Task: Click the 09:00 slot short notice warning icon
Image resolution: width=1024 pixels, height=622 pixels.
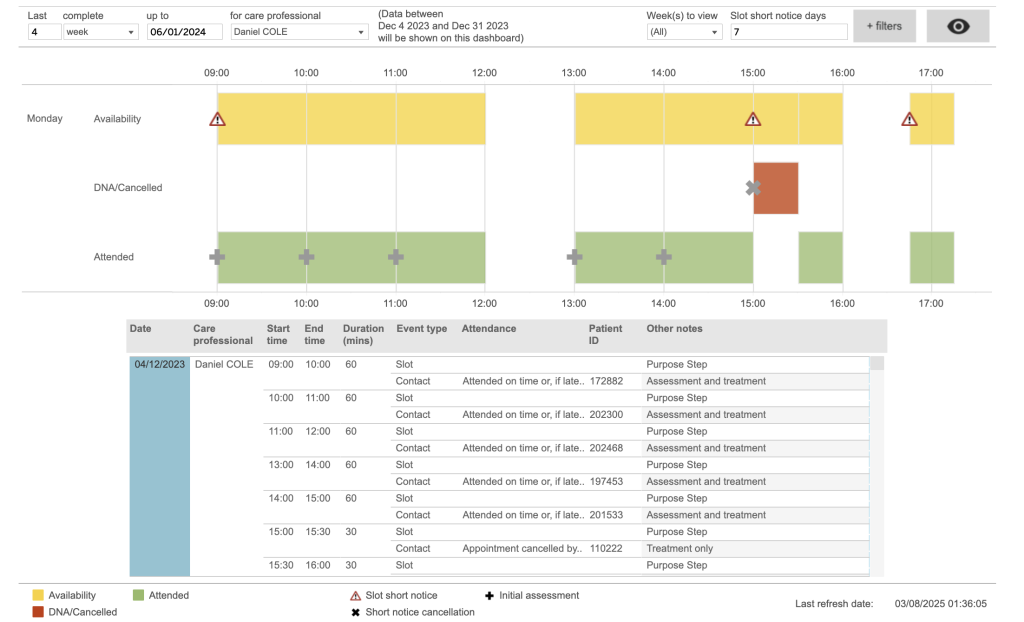Action: point(217,119)
